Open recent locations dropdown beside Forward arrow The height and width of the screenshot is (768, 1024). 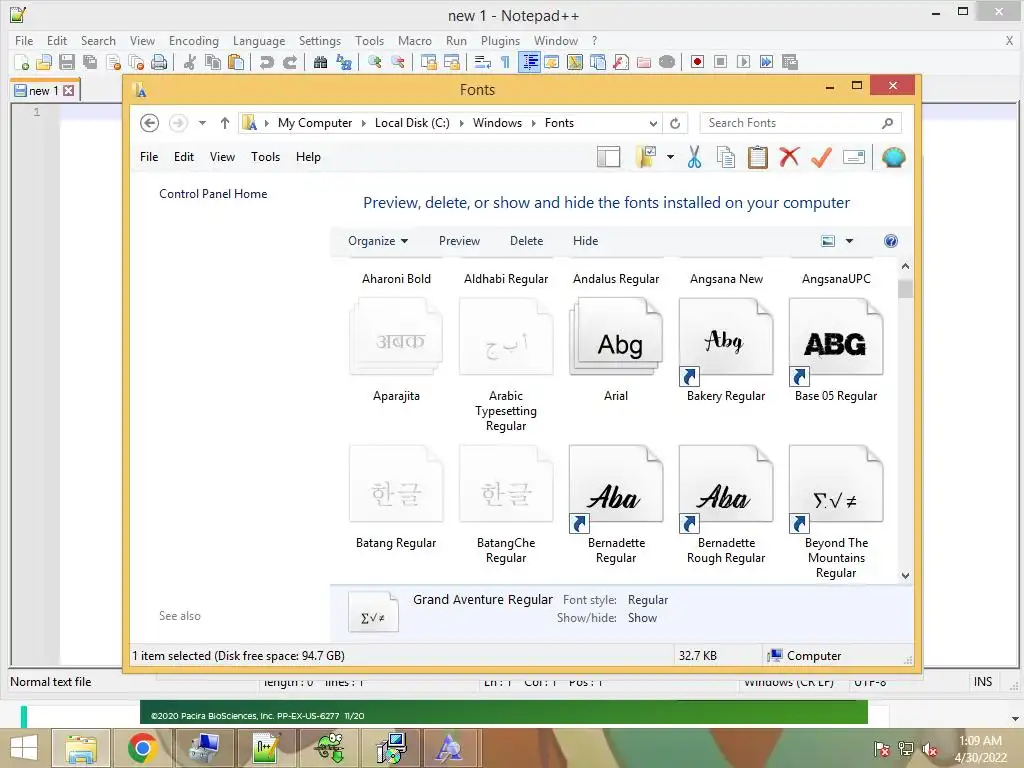click(x=202, y=123)
